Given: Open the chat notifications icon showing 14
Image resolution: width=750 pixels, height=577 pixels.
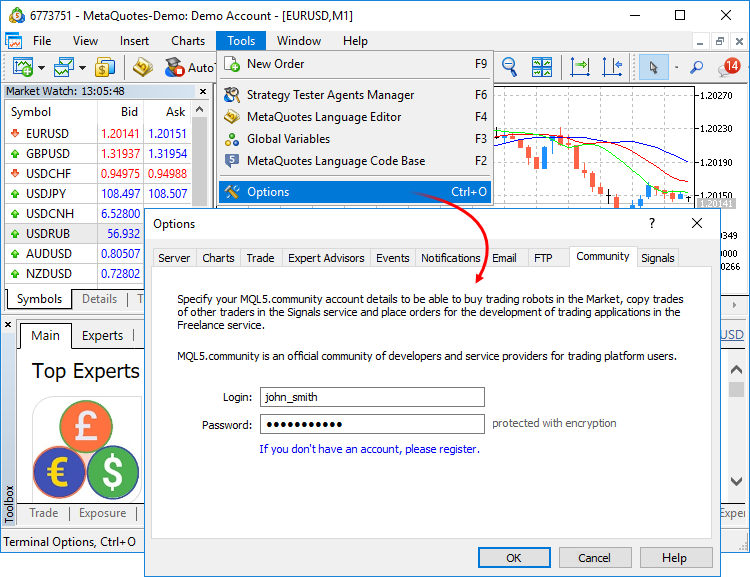Looking at the screenshot, I should pos(729,67).
